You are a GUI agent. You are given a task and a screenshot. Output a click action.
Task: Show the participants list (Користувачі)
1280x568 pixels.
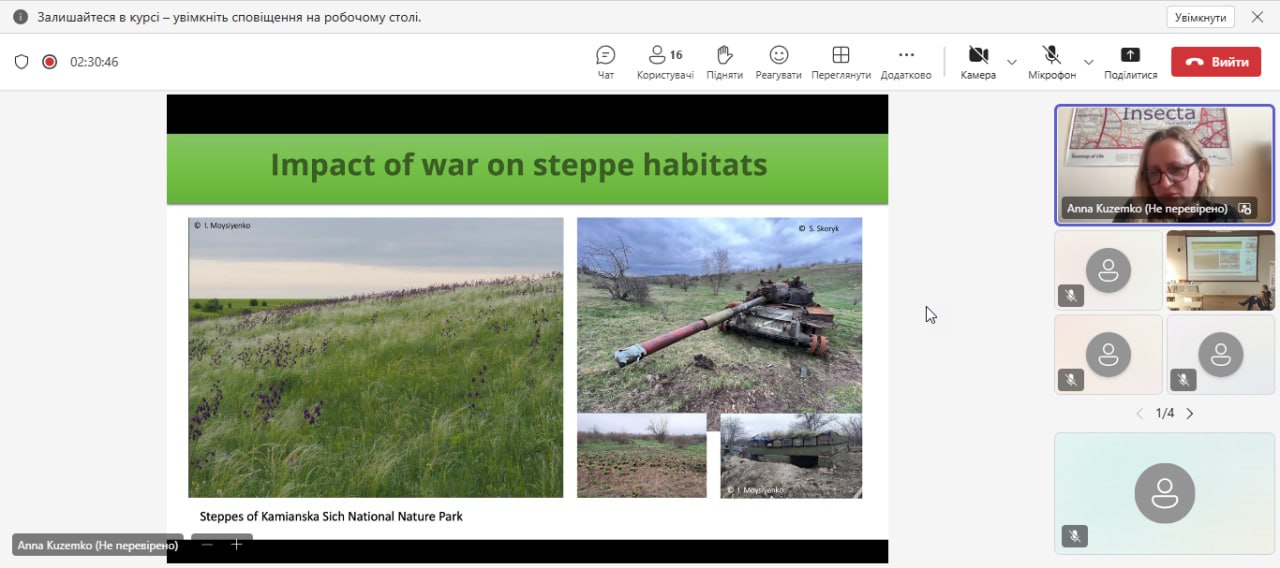665,62
